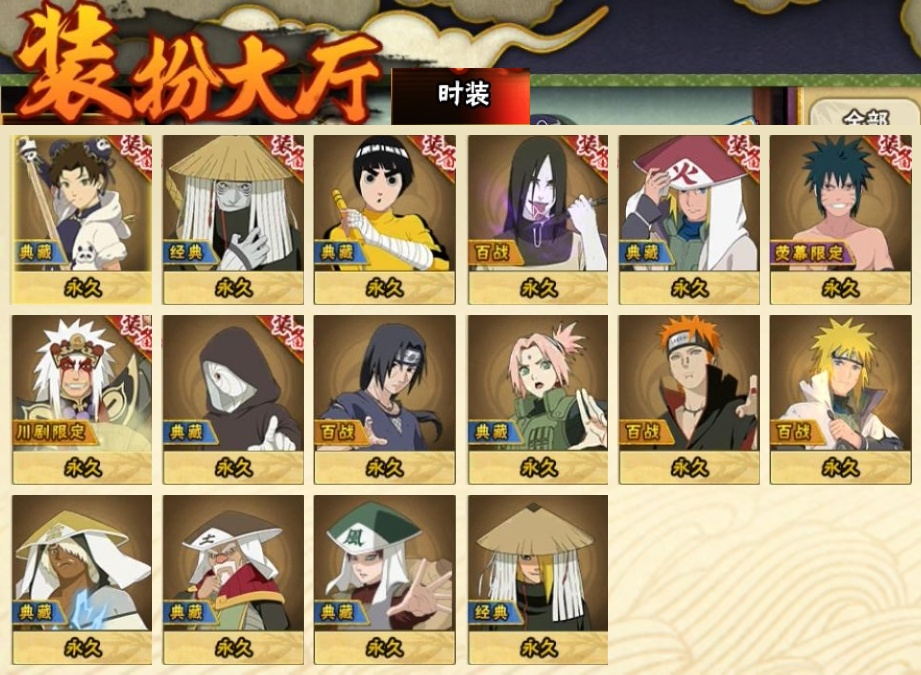This screenshot has width=921, height=675.
Task: Pick the Hokage hat 火 outfit card
Action: (689, 219)
